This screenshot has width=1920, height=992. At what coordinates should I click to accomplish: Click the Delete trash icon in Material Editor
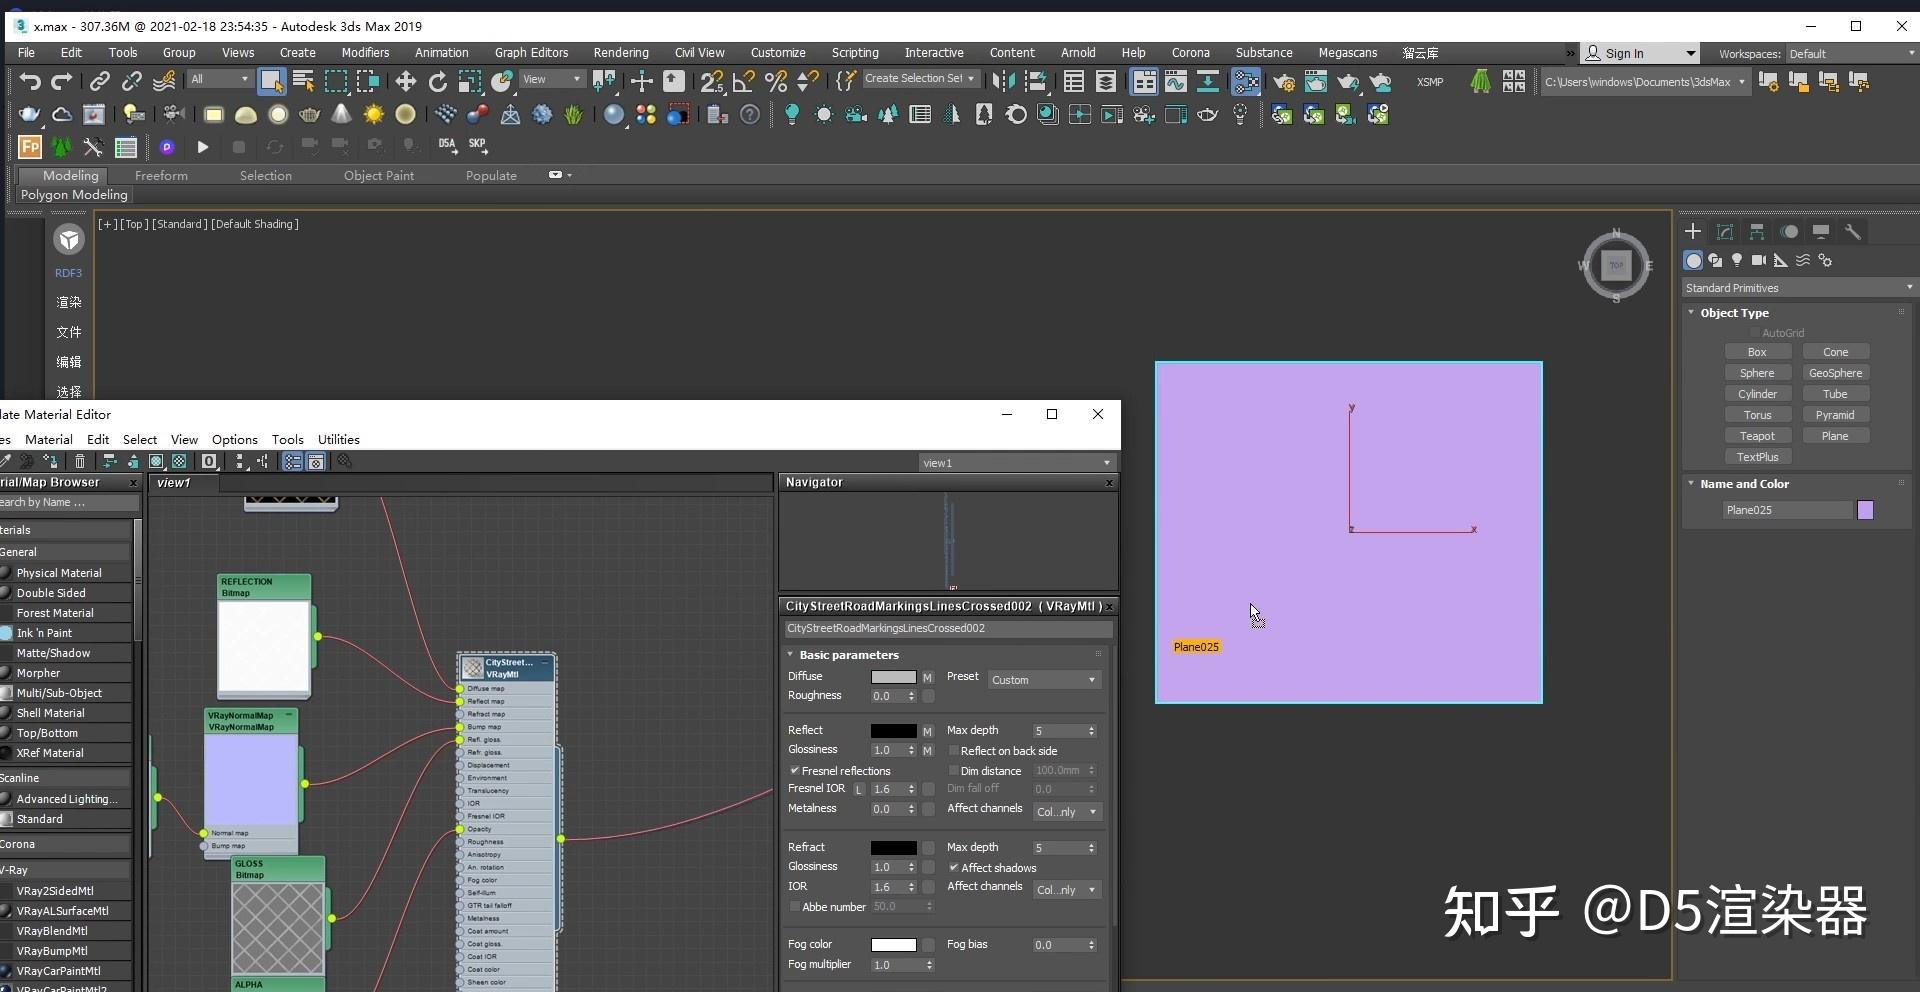(80, 461)
